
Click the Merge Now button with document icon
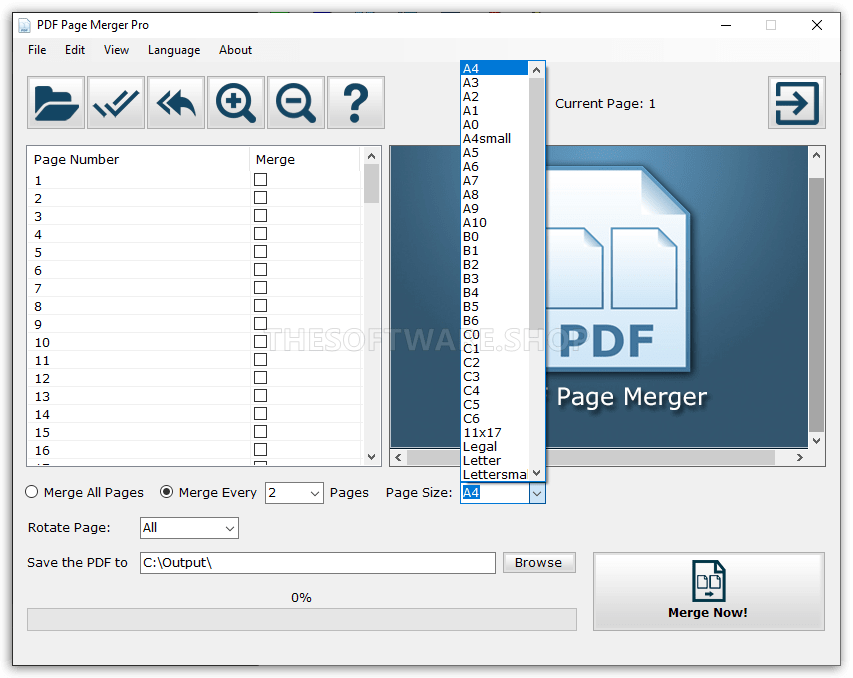pyautogui.click(x=708, y=592)
